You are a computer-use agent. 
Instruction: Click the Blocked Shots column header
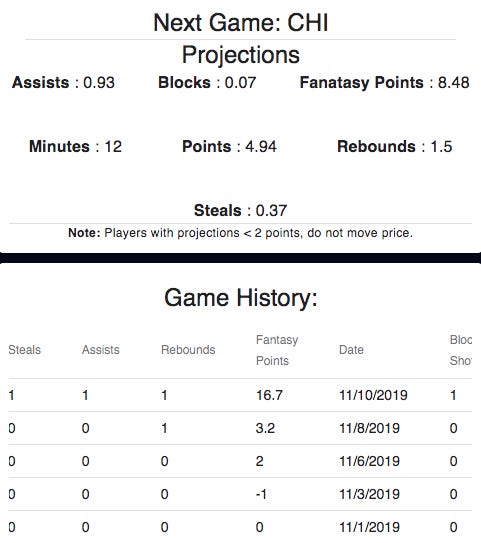coord(461,350)
